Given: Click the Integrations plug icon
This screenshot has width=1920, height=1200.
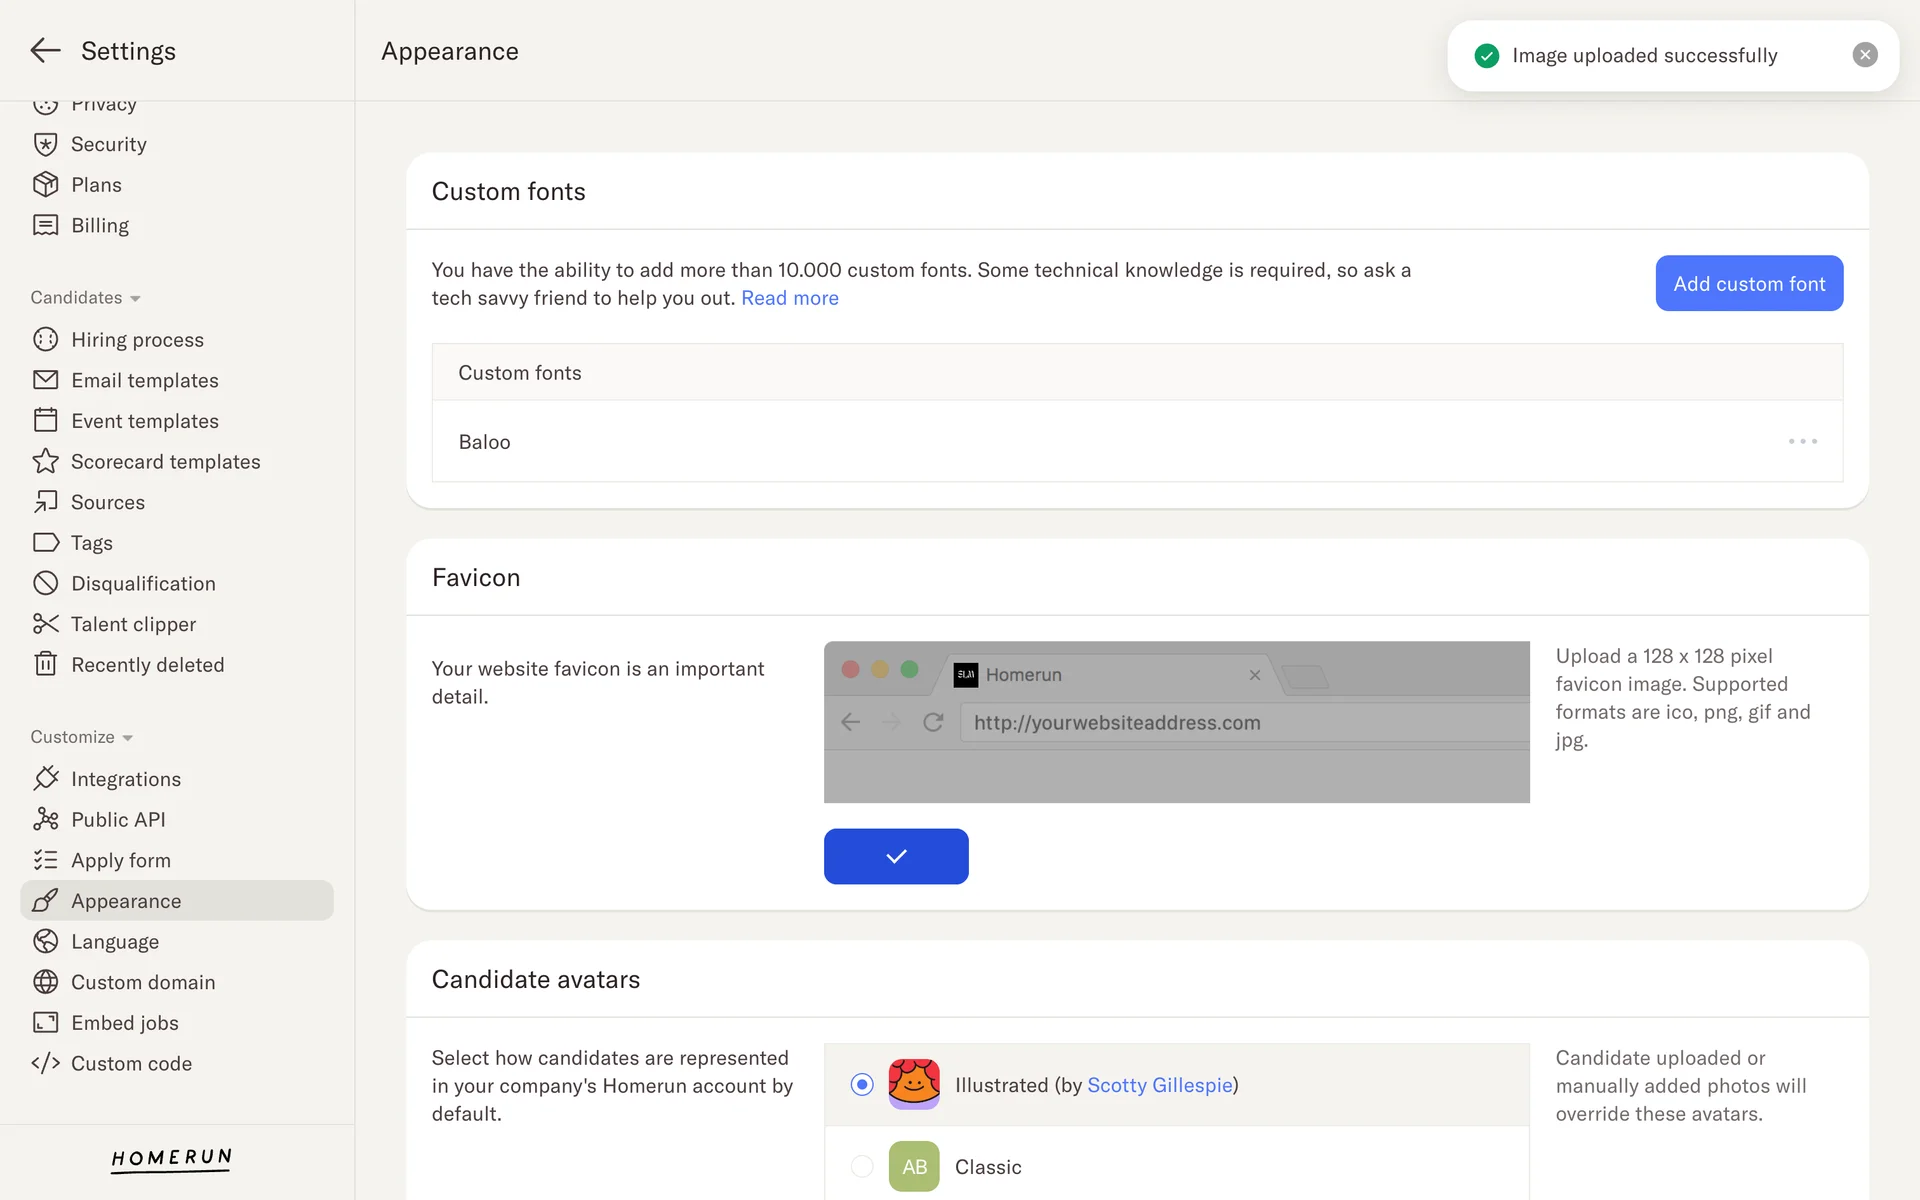Looking at the screenshot, I should click(45, 778).
